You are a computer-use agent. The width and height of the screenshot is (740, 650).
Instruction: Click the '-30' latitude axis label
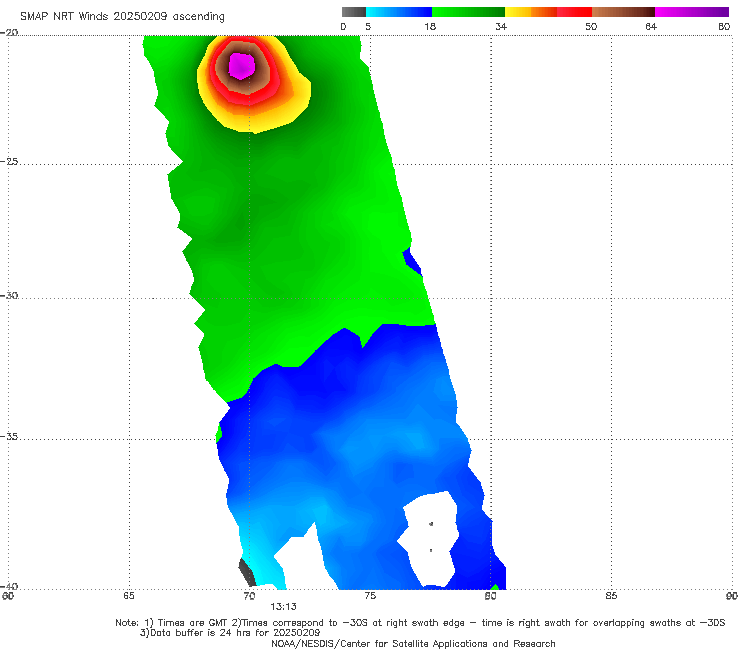point(9,295)
